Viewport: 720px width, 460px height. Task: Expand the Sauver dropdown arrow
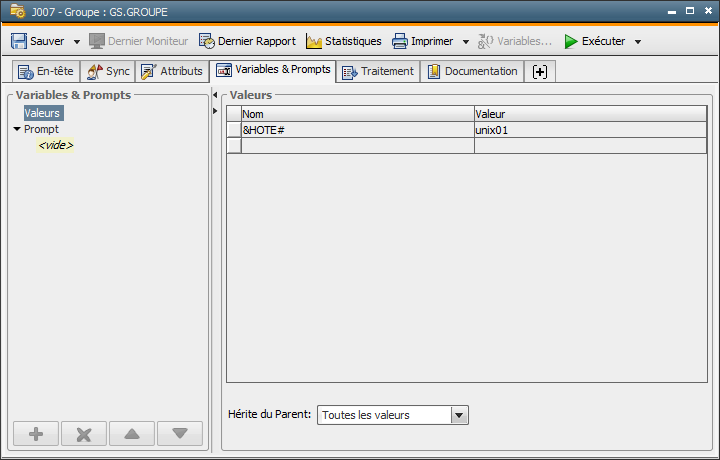[77, 42]
